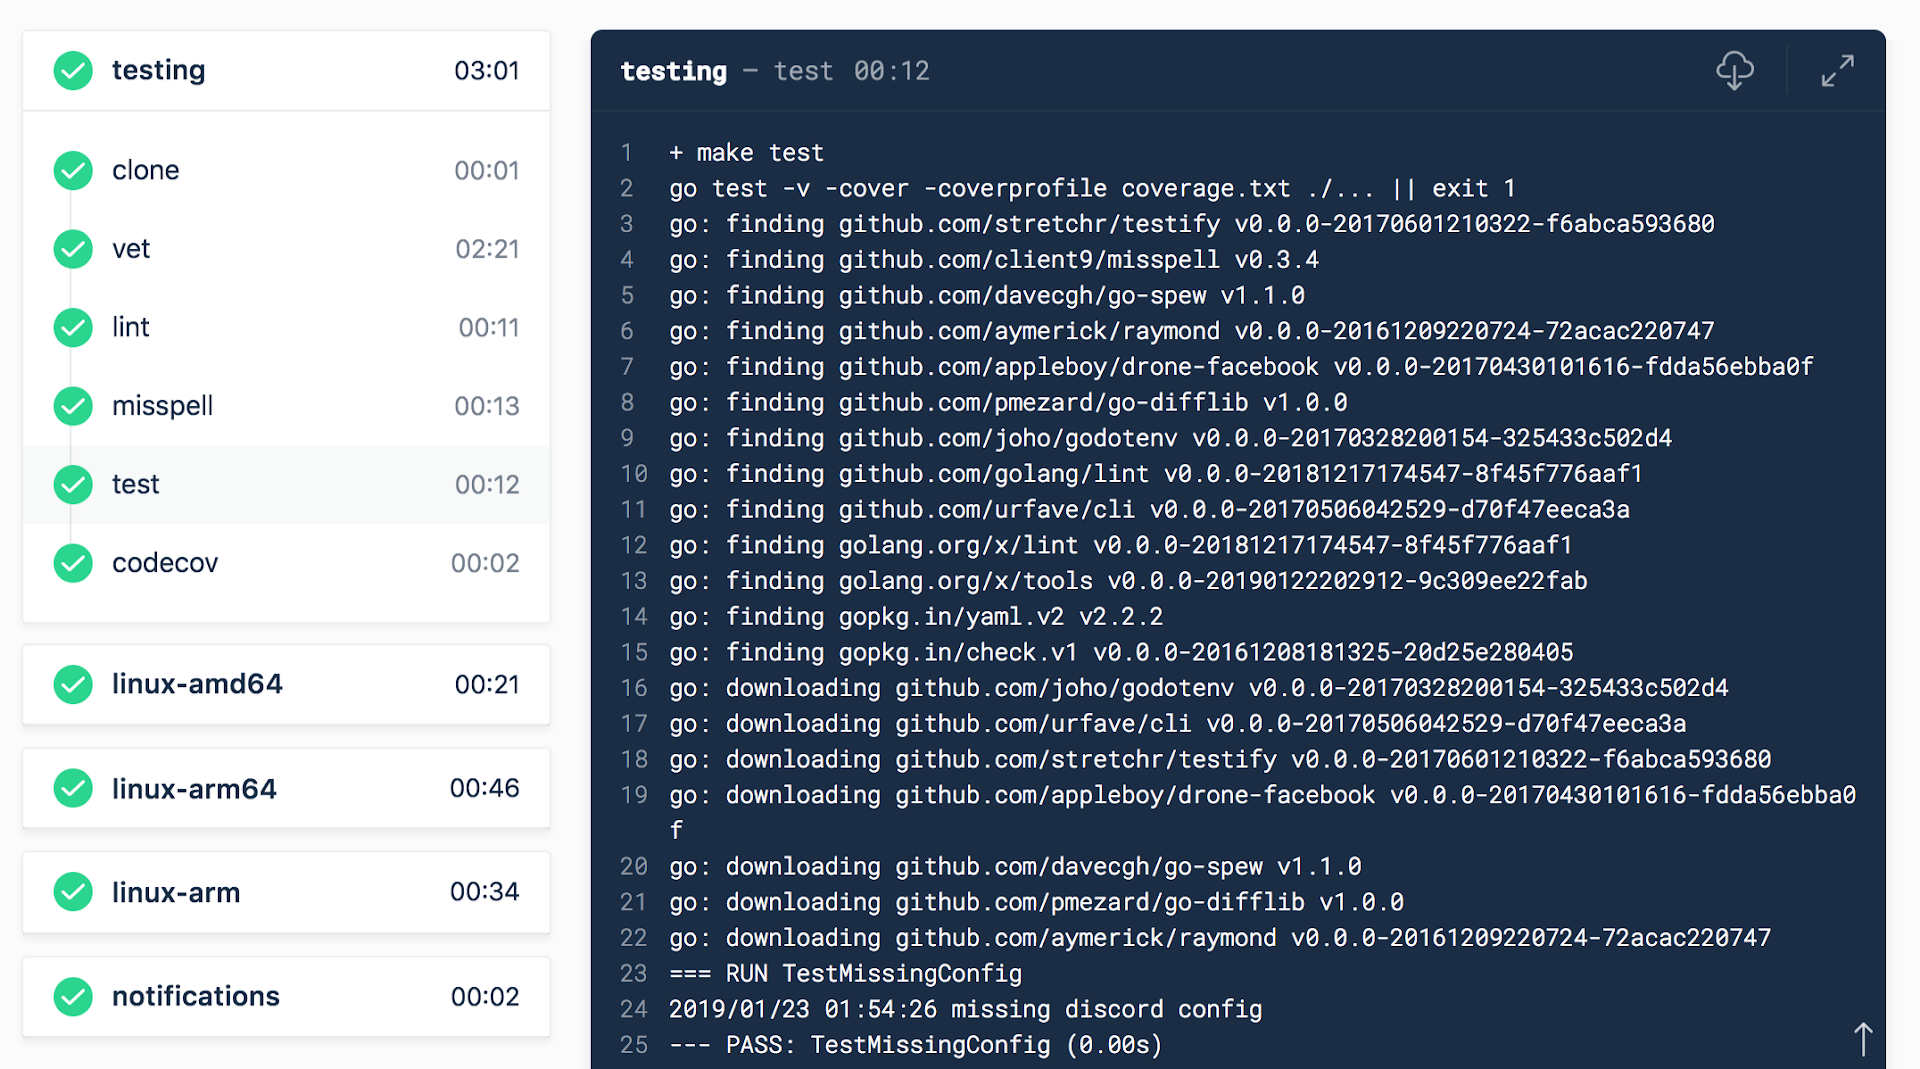The height and width of the screenshot is (1069, 1920).
Task: Click the green check icon beside linux-arm64
Action: point(73,788)
